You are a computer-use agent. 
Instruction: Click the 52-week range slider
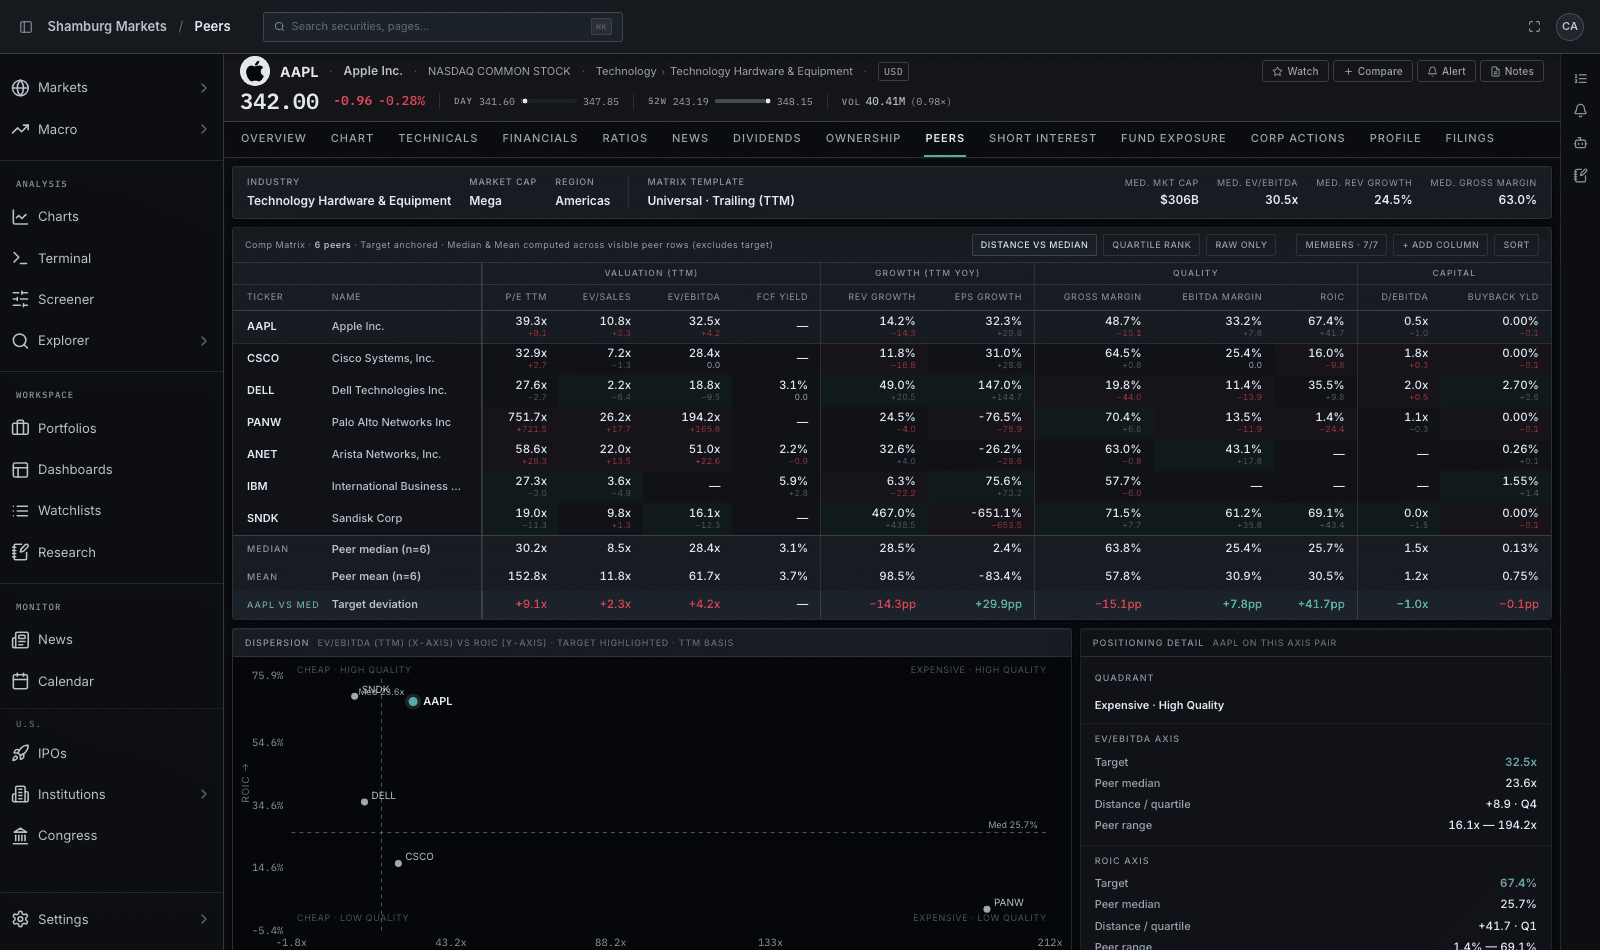pos(742,101)
